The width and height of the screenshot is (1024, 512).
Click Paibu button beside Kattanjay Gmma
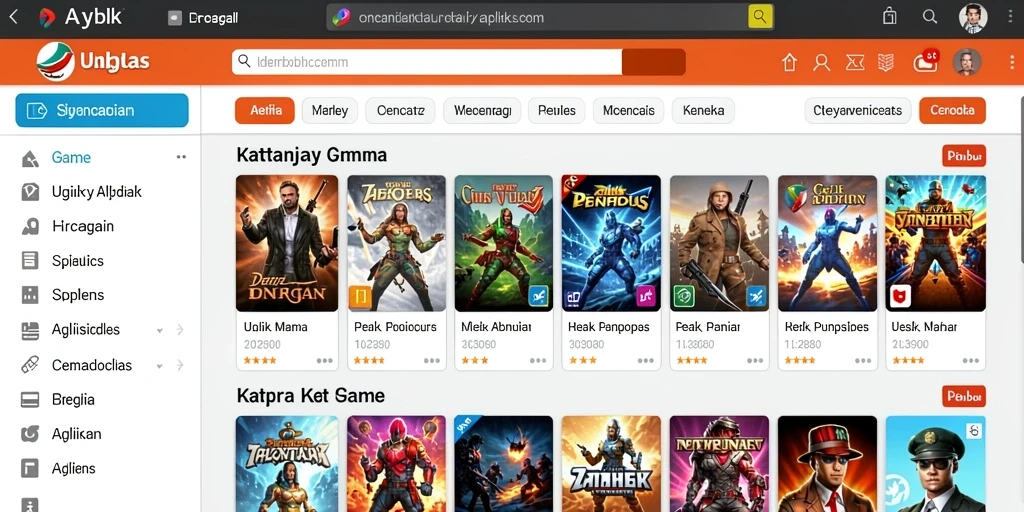(964, 156)
